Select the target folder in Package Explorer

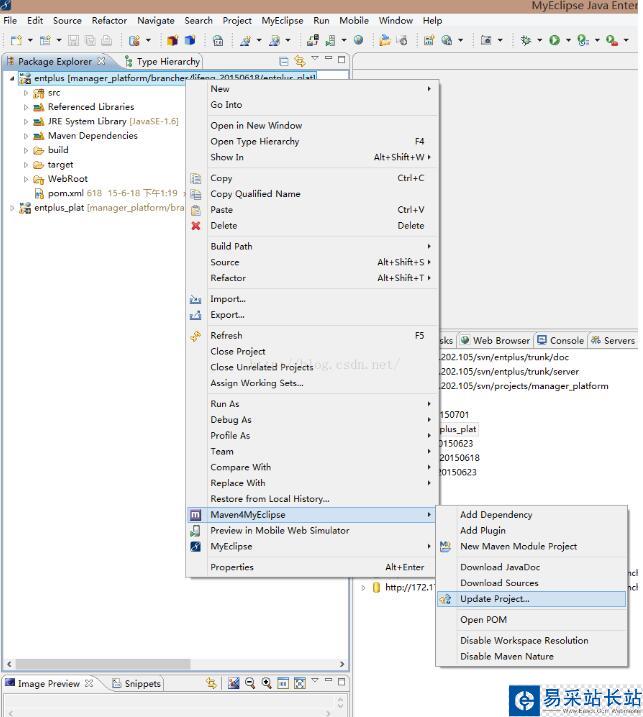point(60,165)
